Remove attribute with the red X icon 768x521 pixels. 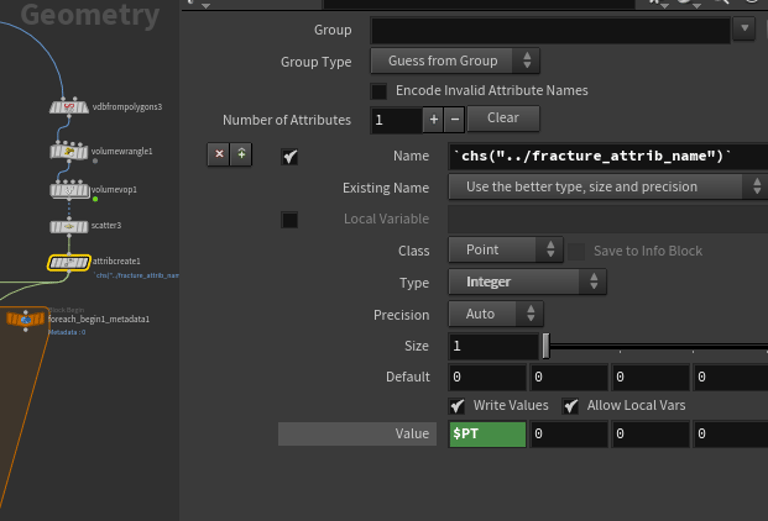(x=219, y=154)
